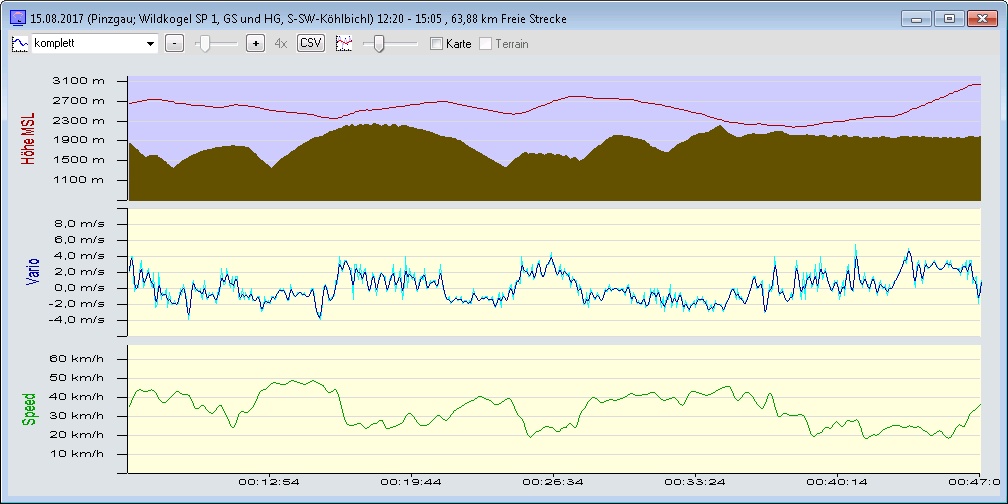
Task: Zoom out with the minus button
Action: [174, 44]
